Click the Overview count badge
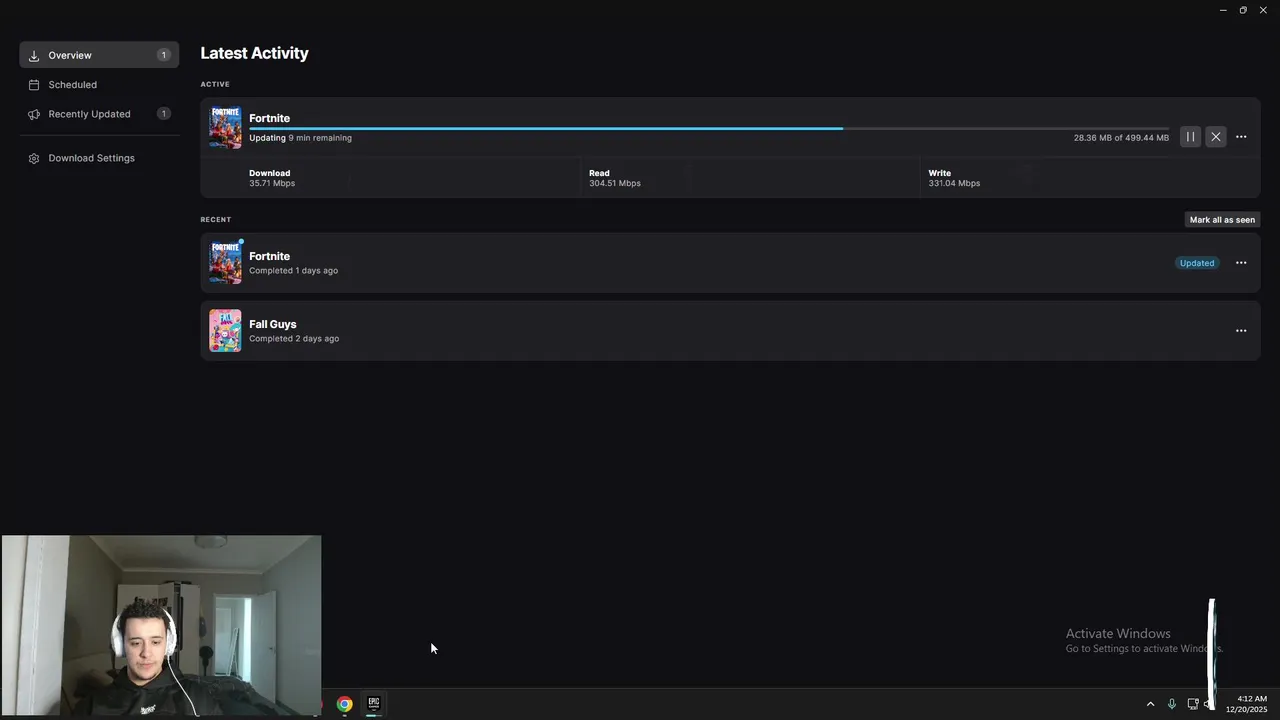 tap(163, 55)
